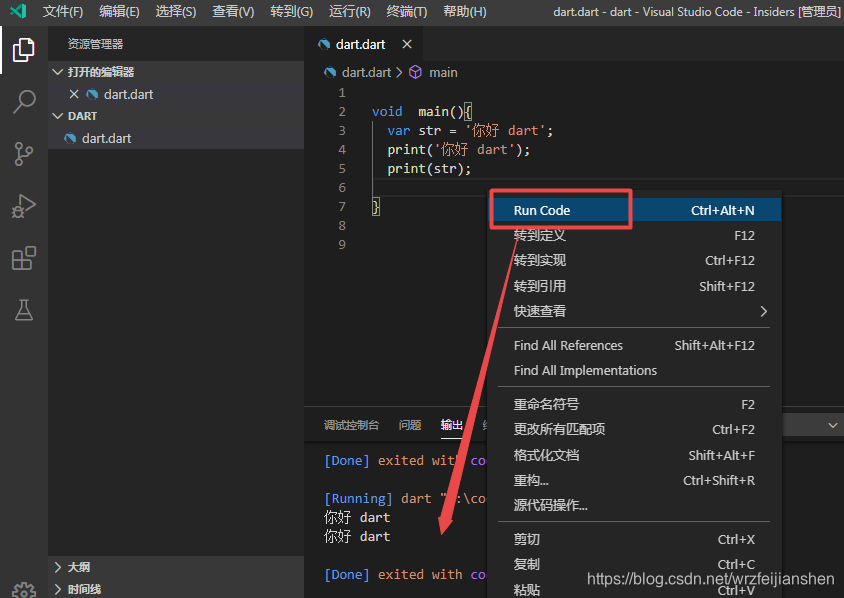Open the 编辑(E) menu
Screen dimensions: 844x598
point(119,11)
